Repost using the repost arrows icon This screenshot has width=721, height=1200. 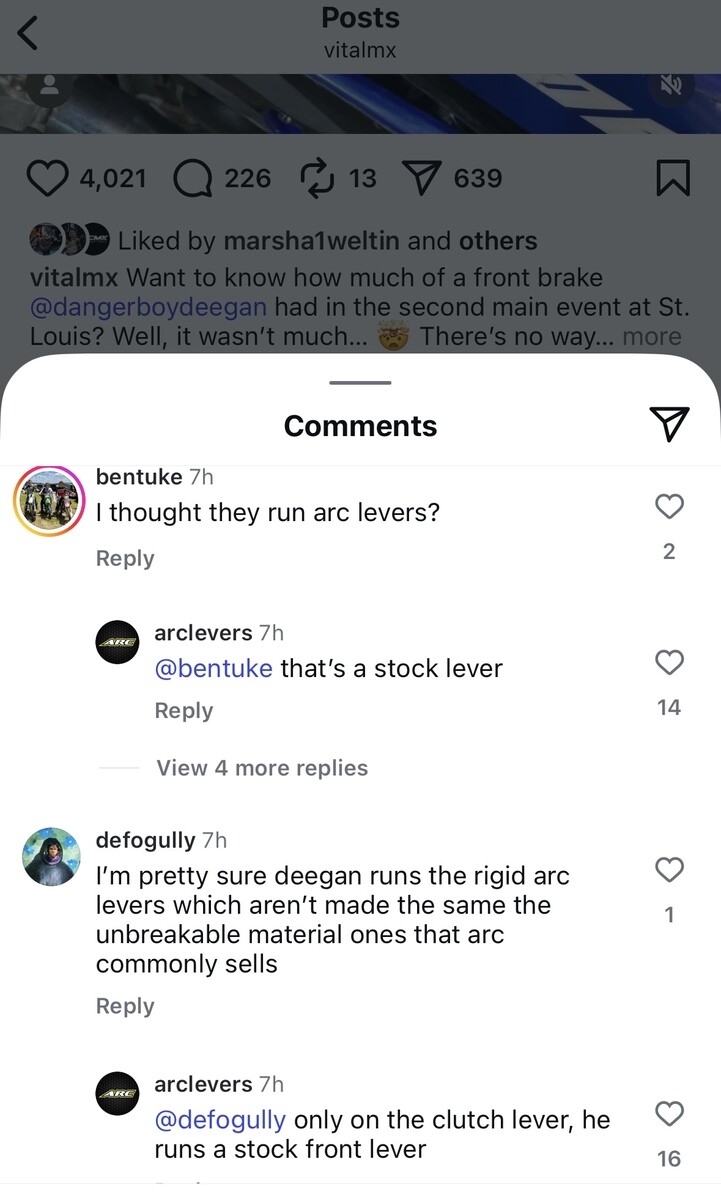pos(317,179)
